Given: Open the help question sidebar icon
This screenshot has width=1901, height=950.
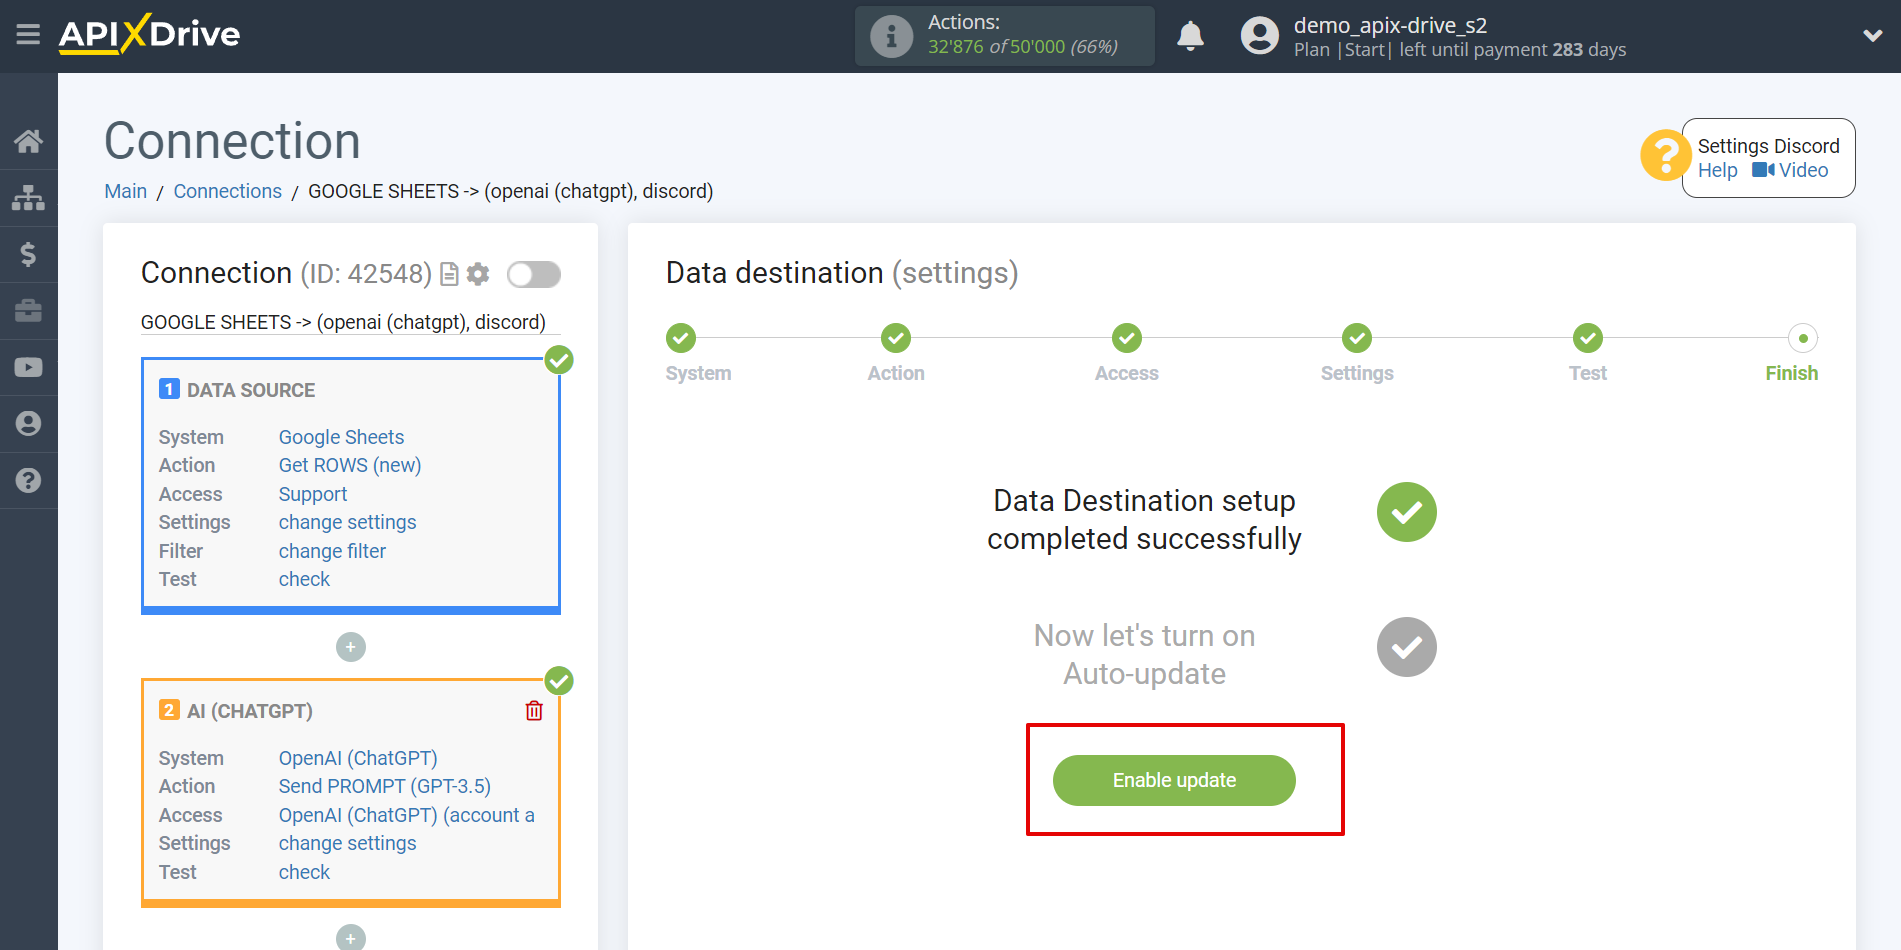Looking at the screenshot, I should pyautogui.click(x=28, y=480).
